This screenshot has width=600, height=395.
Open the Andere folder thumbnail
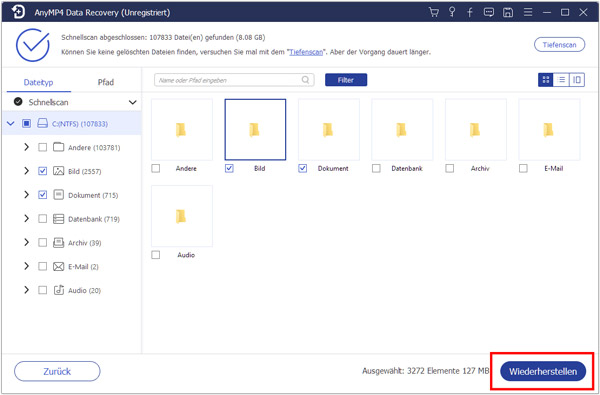(182, 129)
